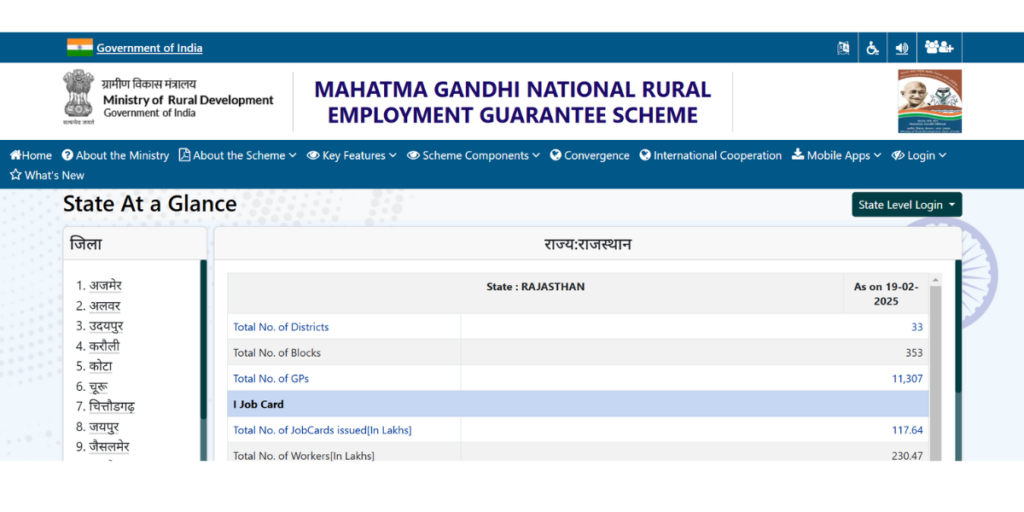Screen dimensions: 1024x512
Task: Select district चित्तौडगढ़ from list
Action: (112, 407)
